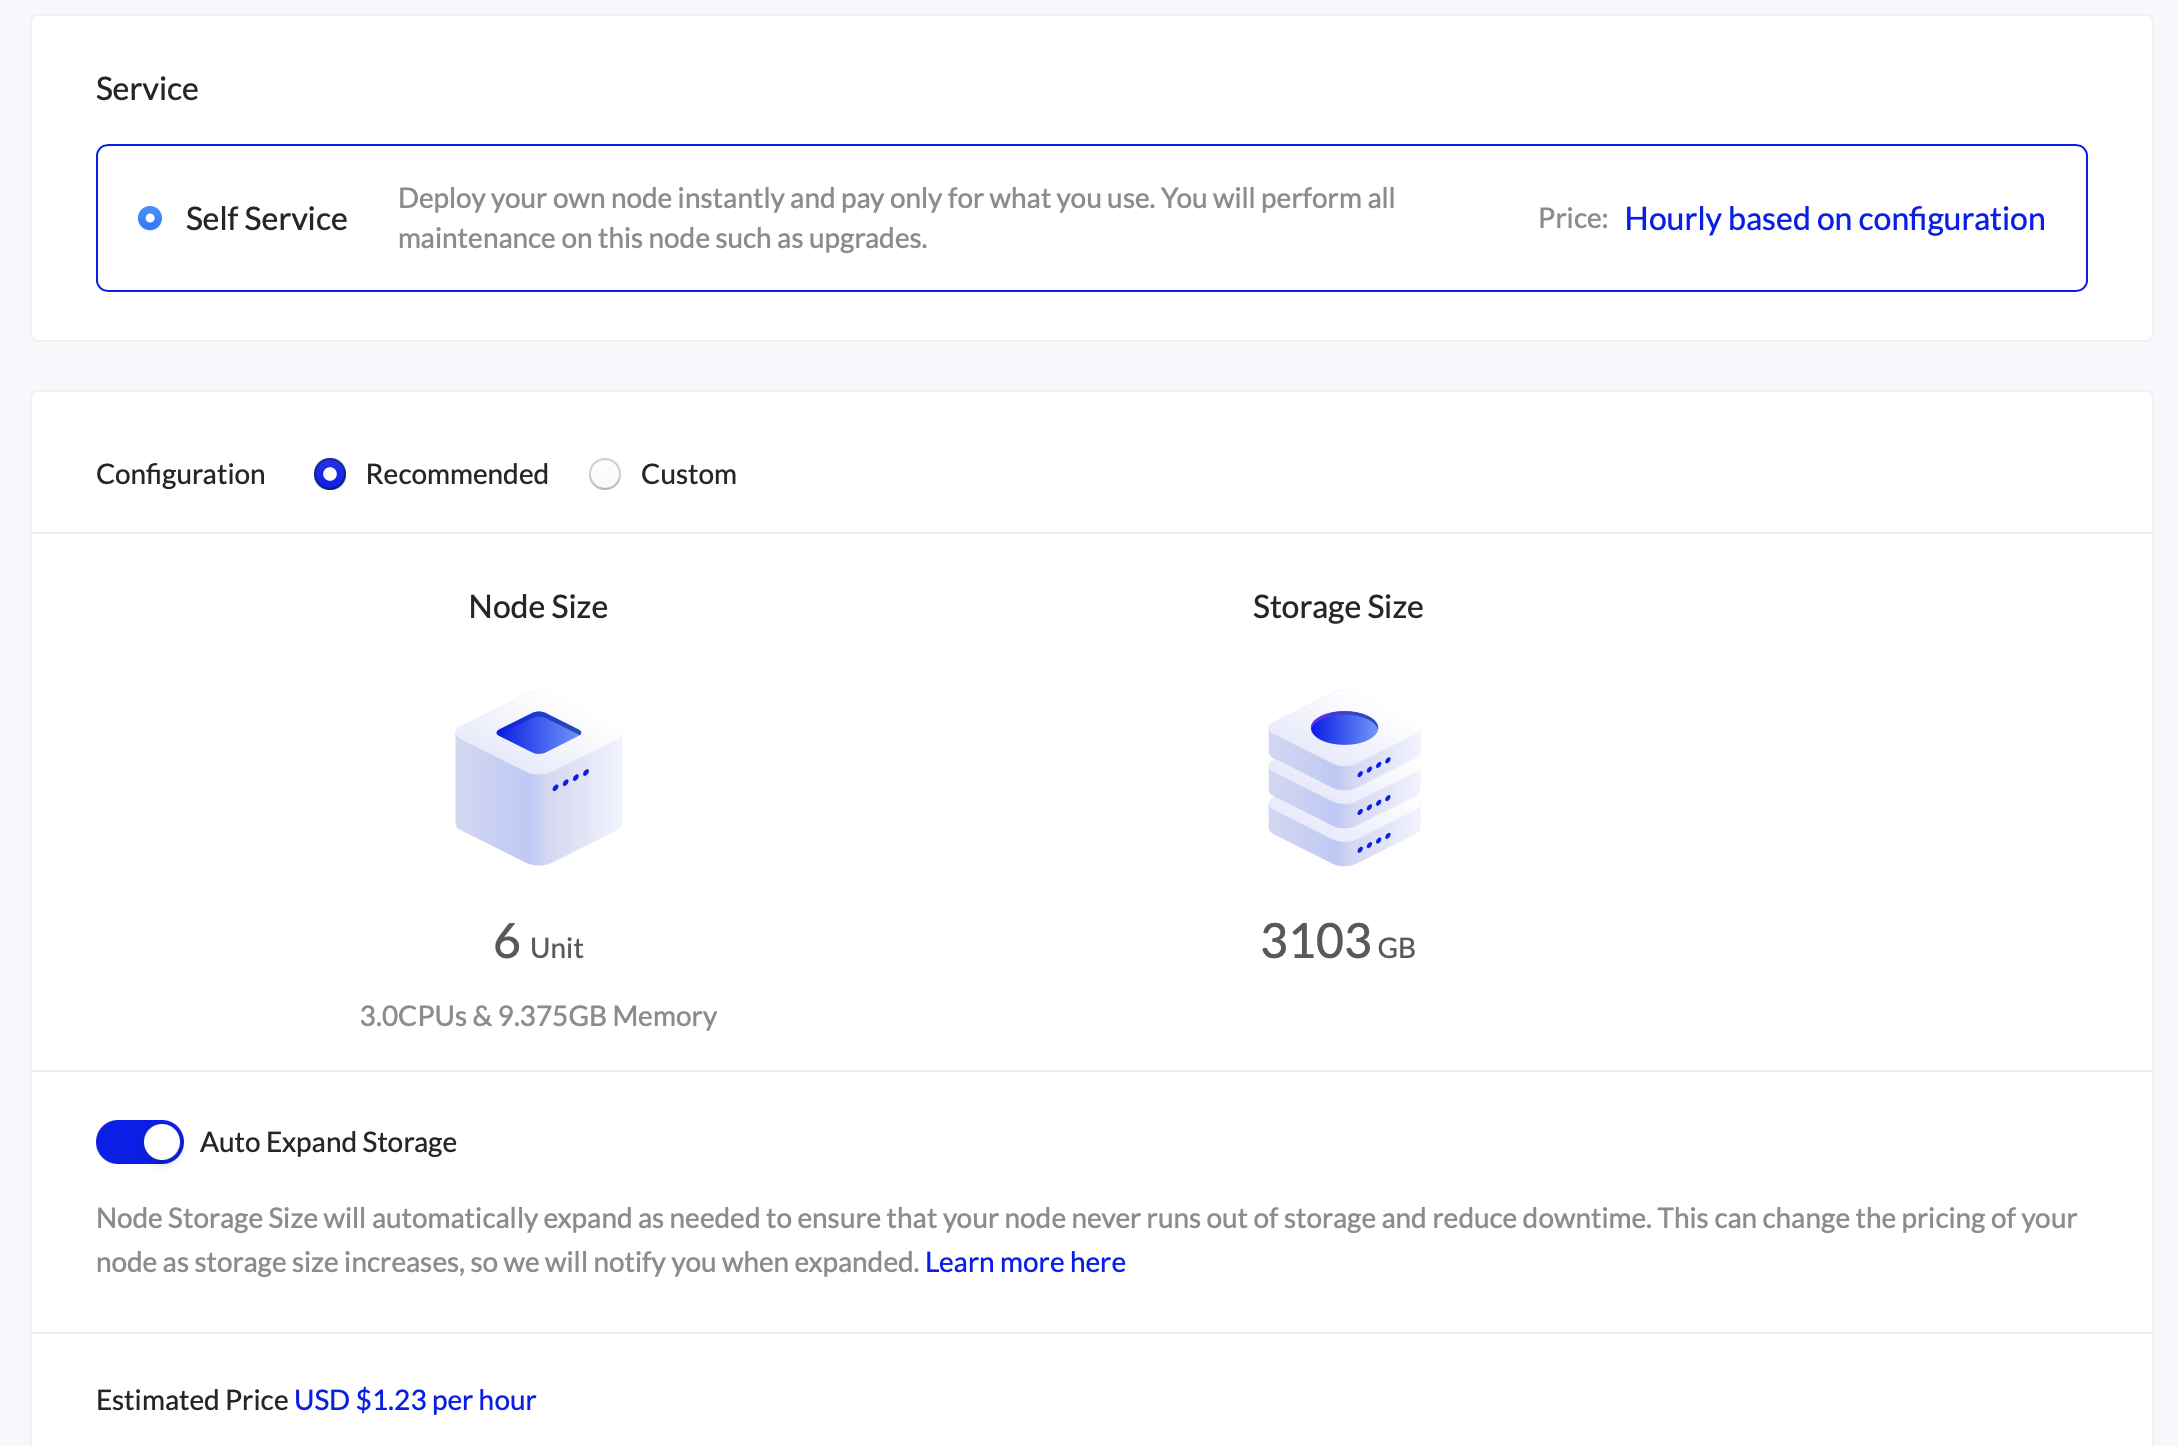Image resolution: width=2178 pixels, height=1446 pixels.
Task: Click the blue lid on the node cube illustration
Action: coord(538,733)
